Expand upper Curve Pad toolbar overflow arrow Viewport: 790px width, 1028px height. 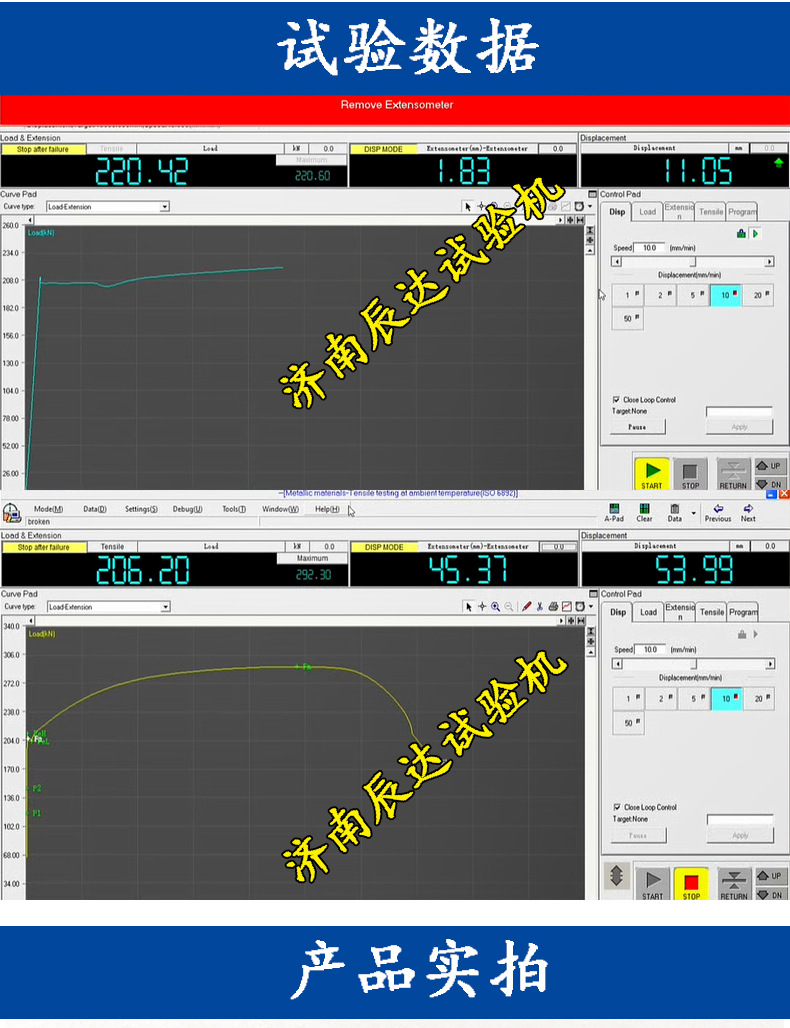tap(590, 207)
